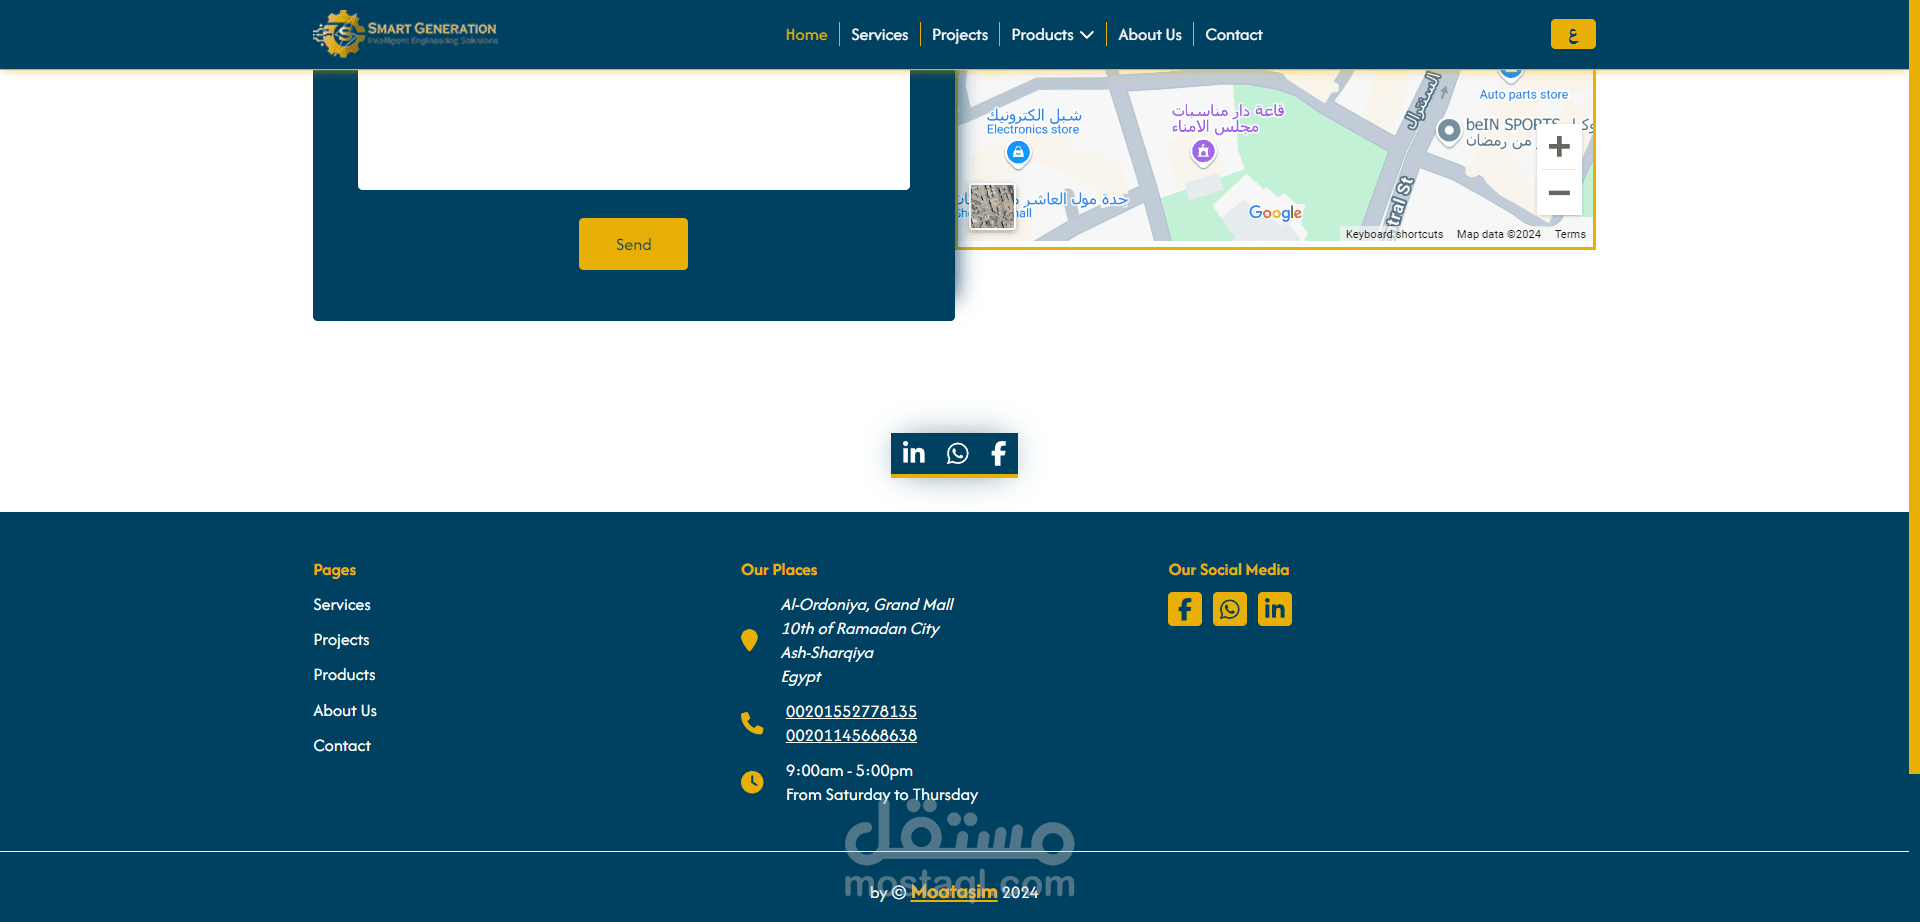Open the footer About Us link
The height and width of the screenshot is (922, 1920).
tap(345, 711)
